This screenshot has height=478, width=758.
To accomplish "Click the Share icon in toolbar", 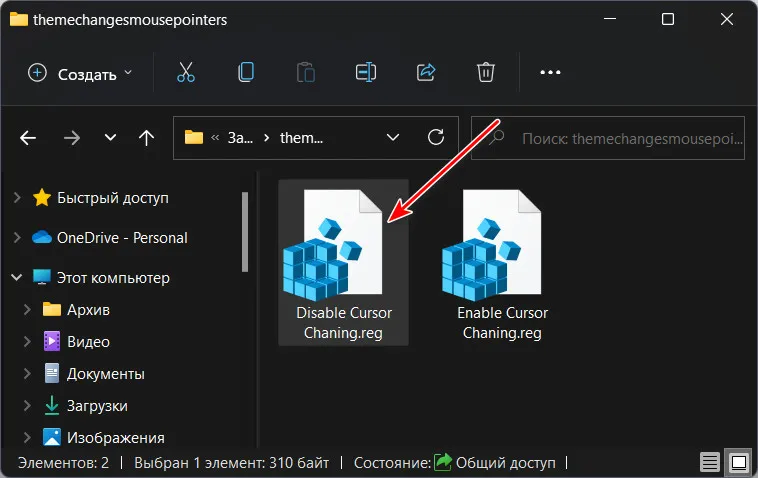I will pos(426,72).
